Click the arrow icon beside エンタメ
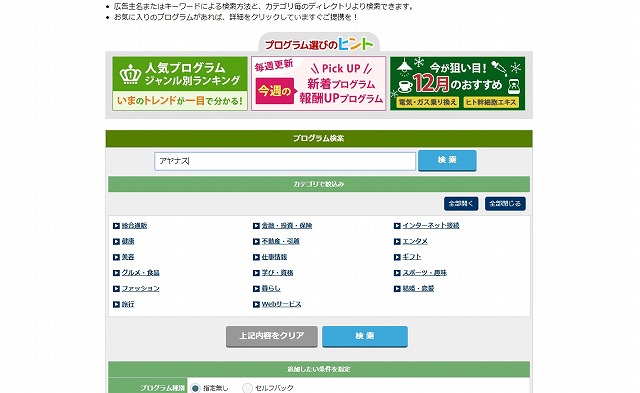This screenshot has width=640, height=393. [397, 242]
